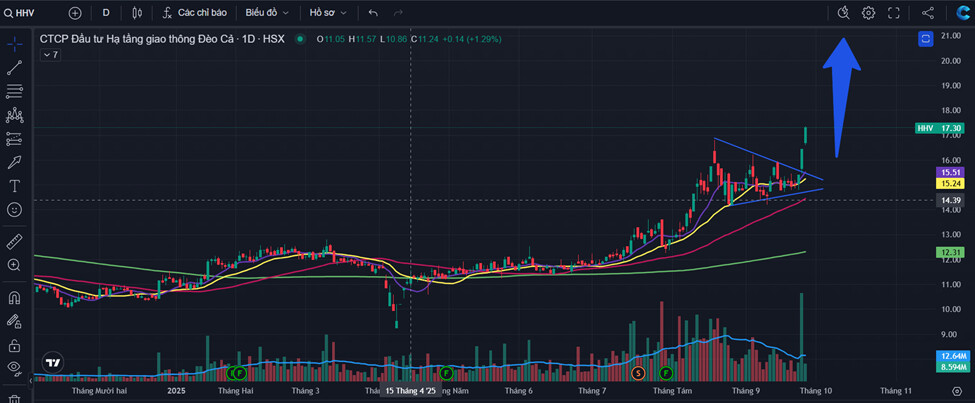The width and height of the screenshot is (975, 403).
Task: Open the Các chỉ báo indicators dialog
Action: pos(195,12)
